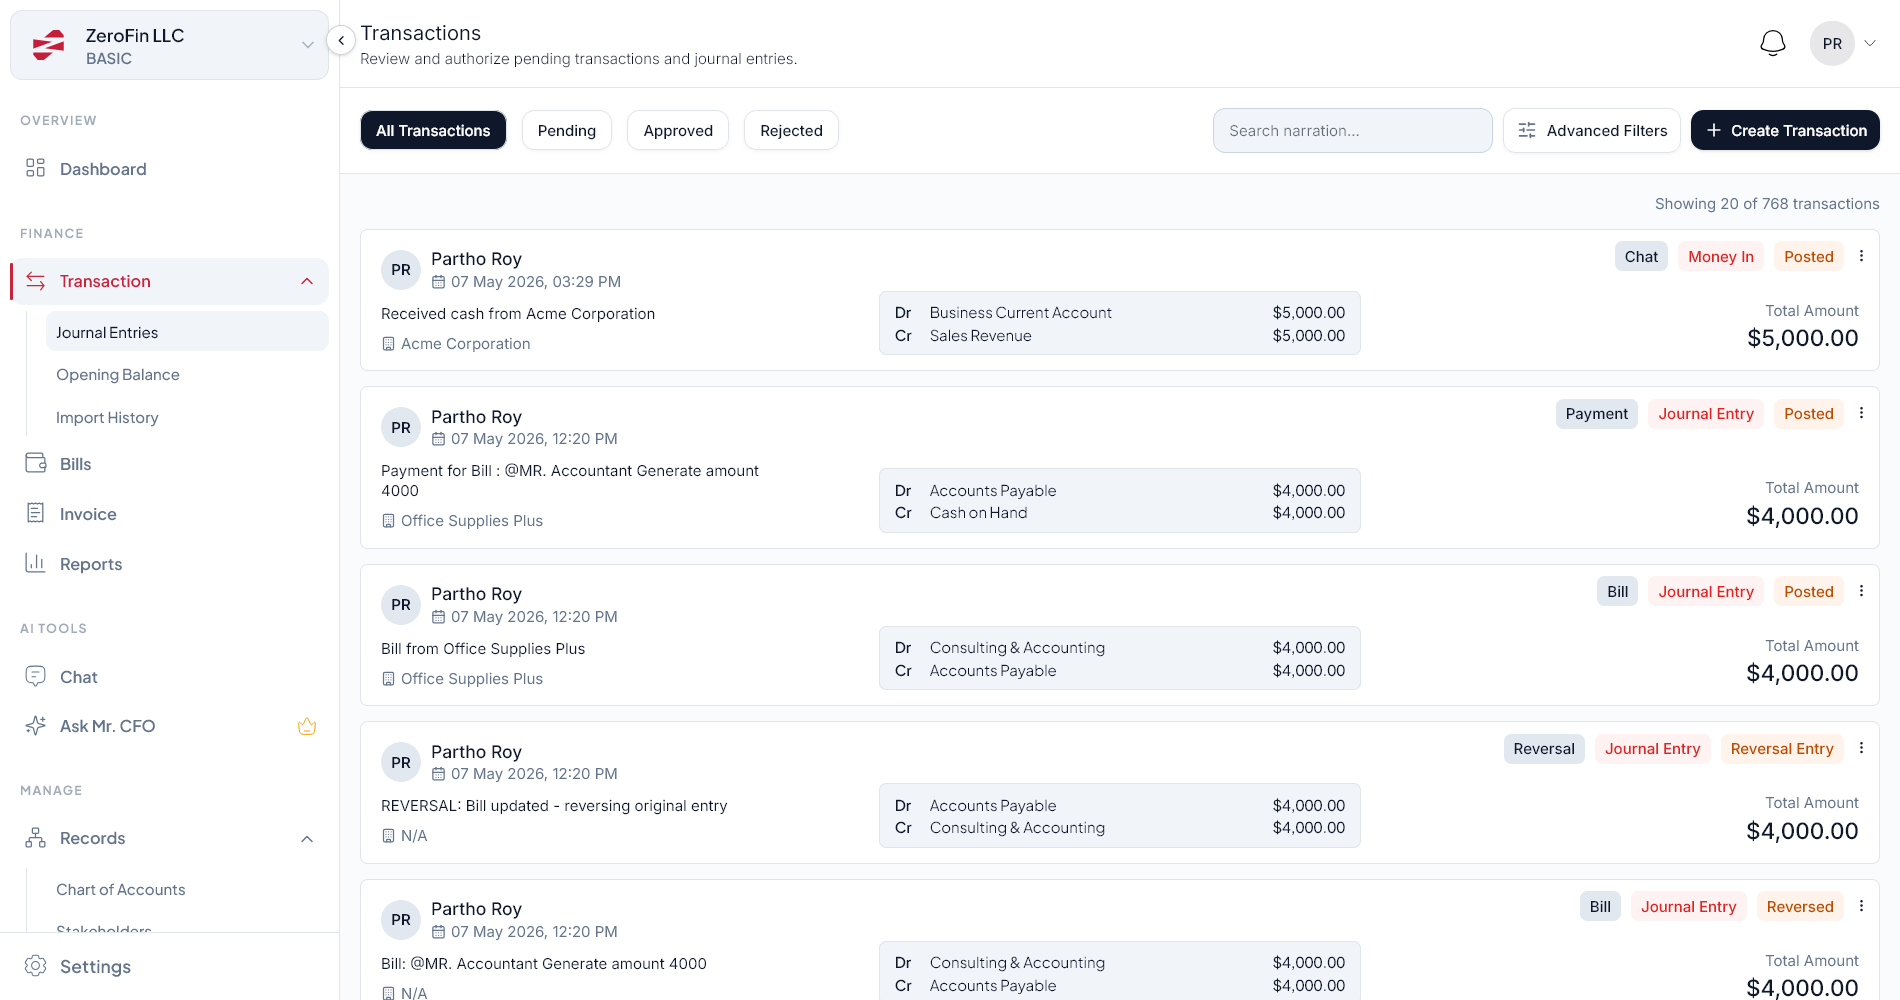Switch to the Pending tab

567,130
